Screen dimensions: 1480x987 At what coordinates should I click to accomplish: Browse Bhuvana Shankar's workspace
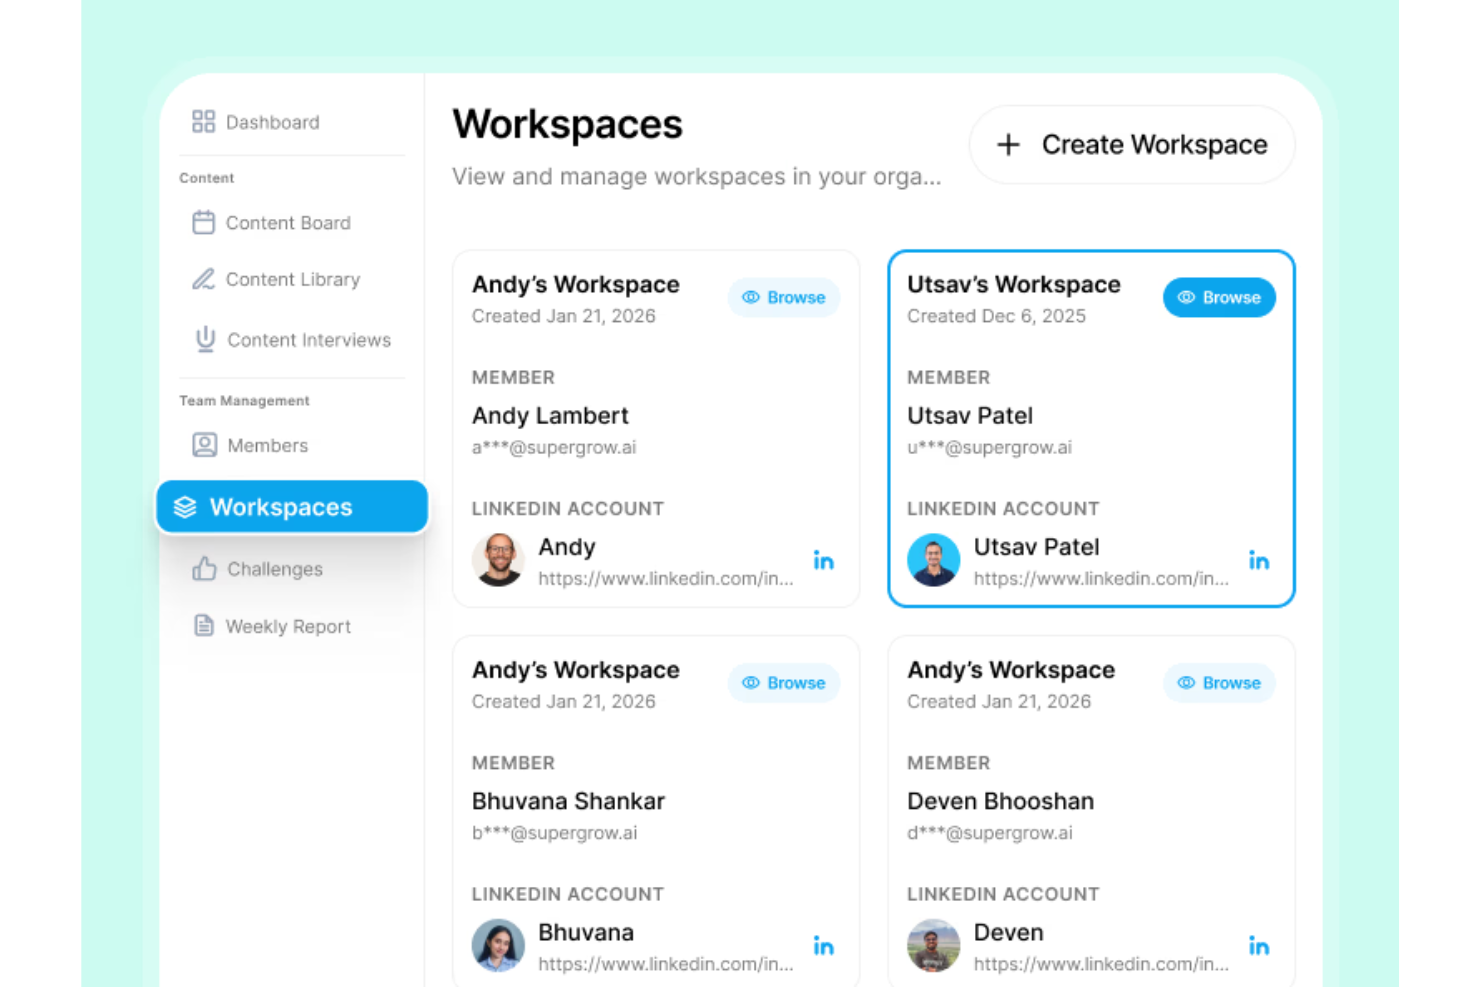point(783,683)
